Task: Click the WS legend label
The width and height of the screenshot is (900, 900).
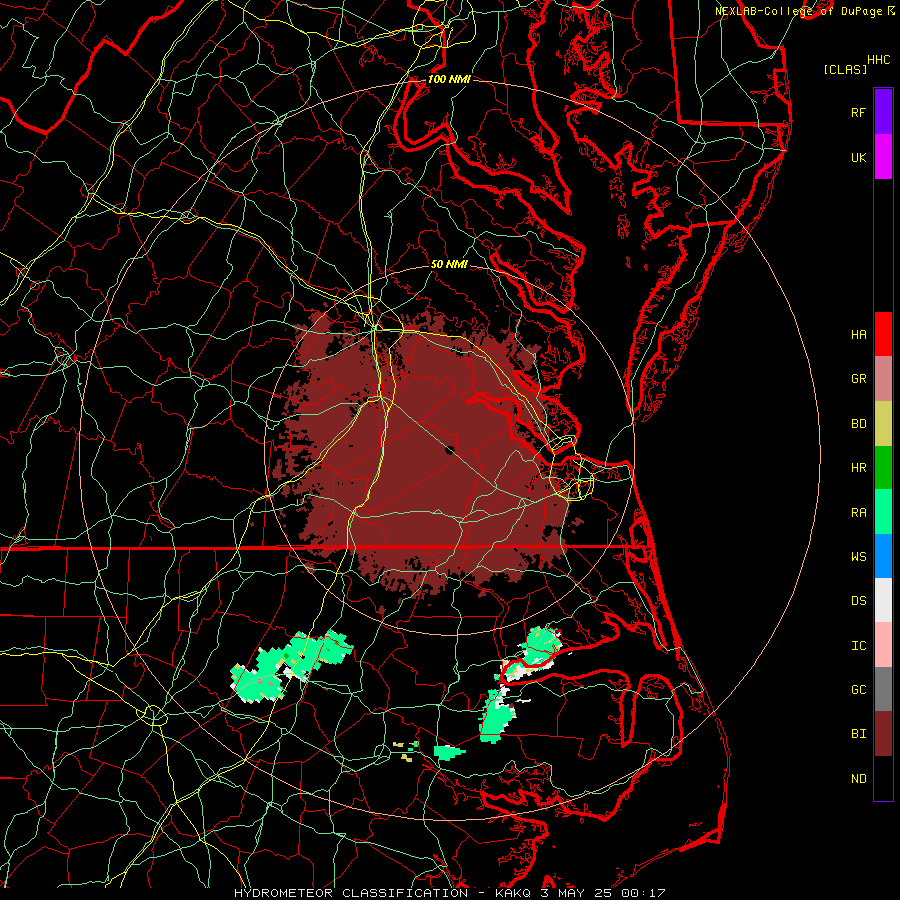Action: pos(858,556)
